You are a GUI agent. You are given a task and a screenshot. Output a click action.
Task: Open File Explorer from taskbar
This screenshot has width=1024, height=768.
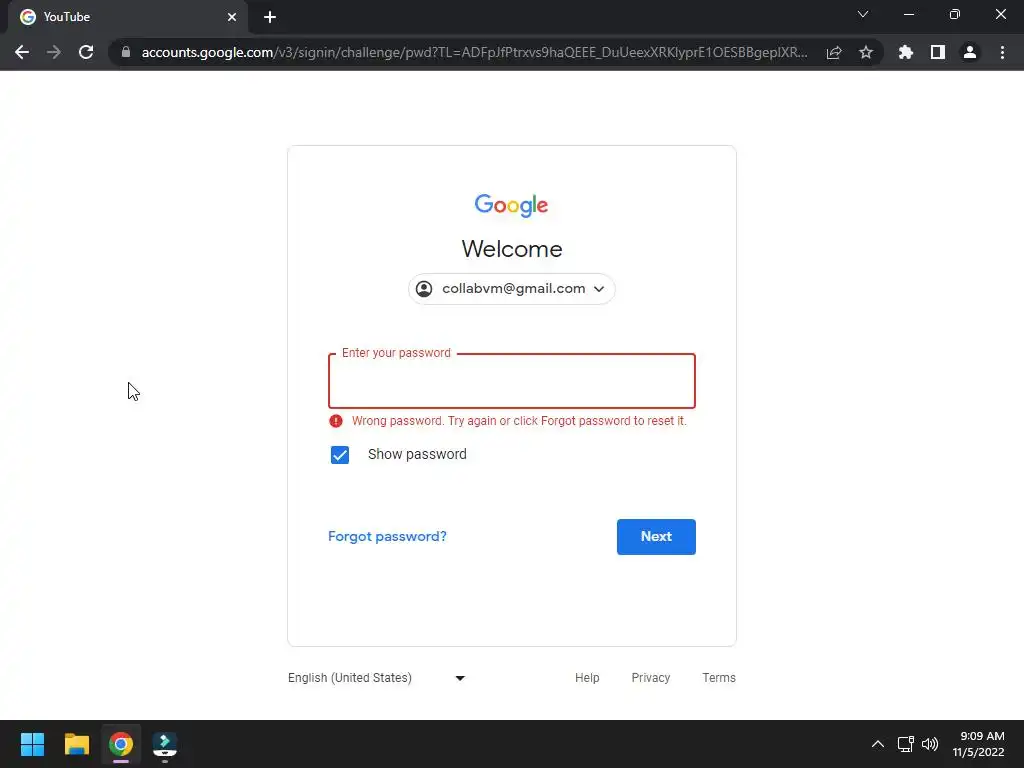pos(76,744)
